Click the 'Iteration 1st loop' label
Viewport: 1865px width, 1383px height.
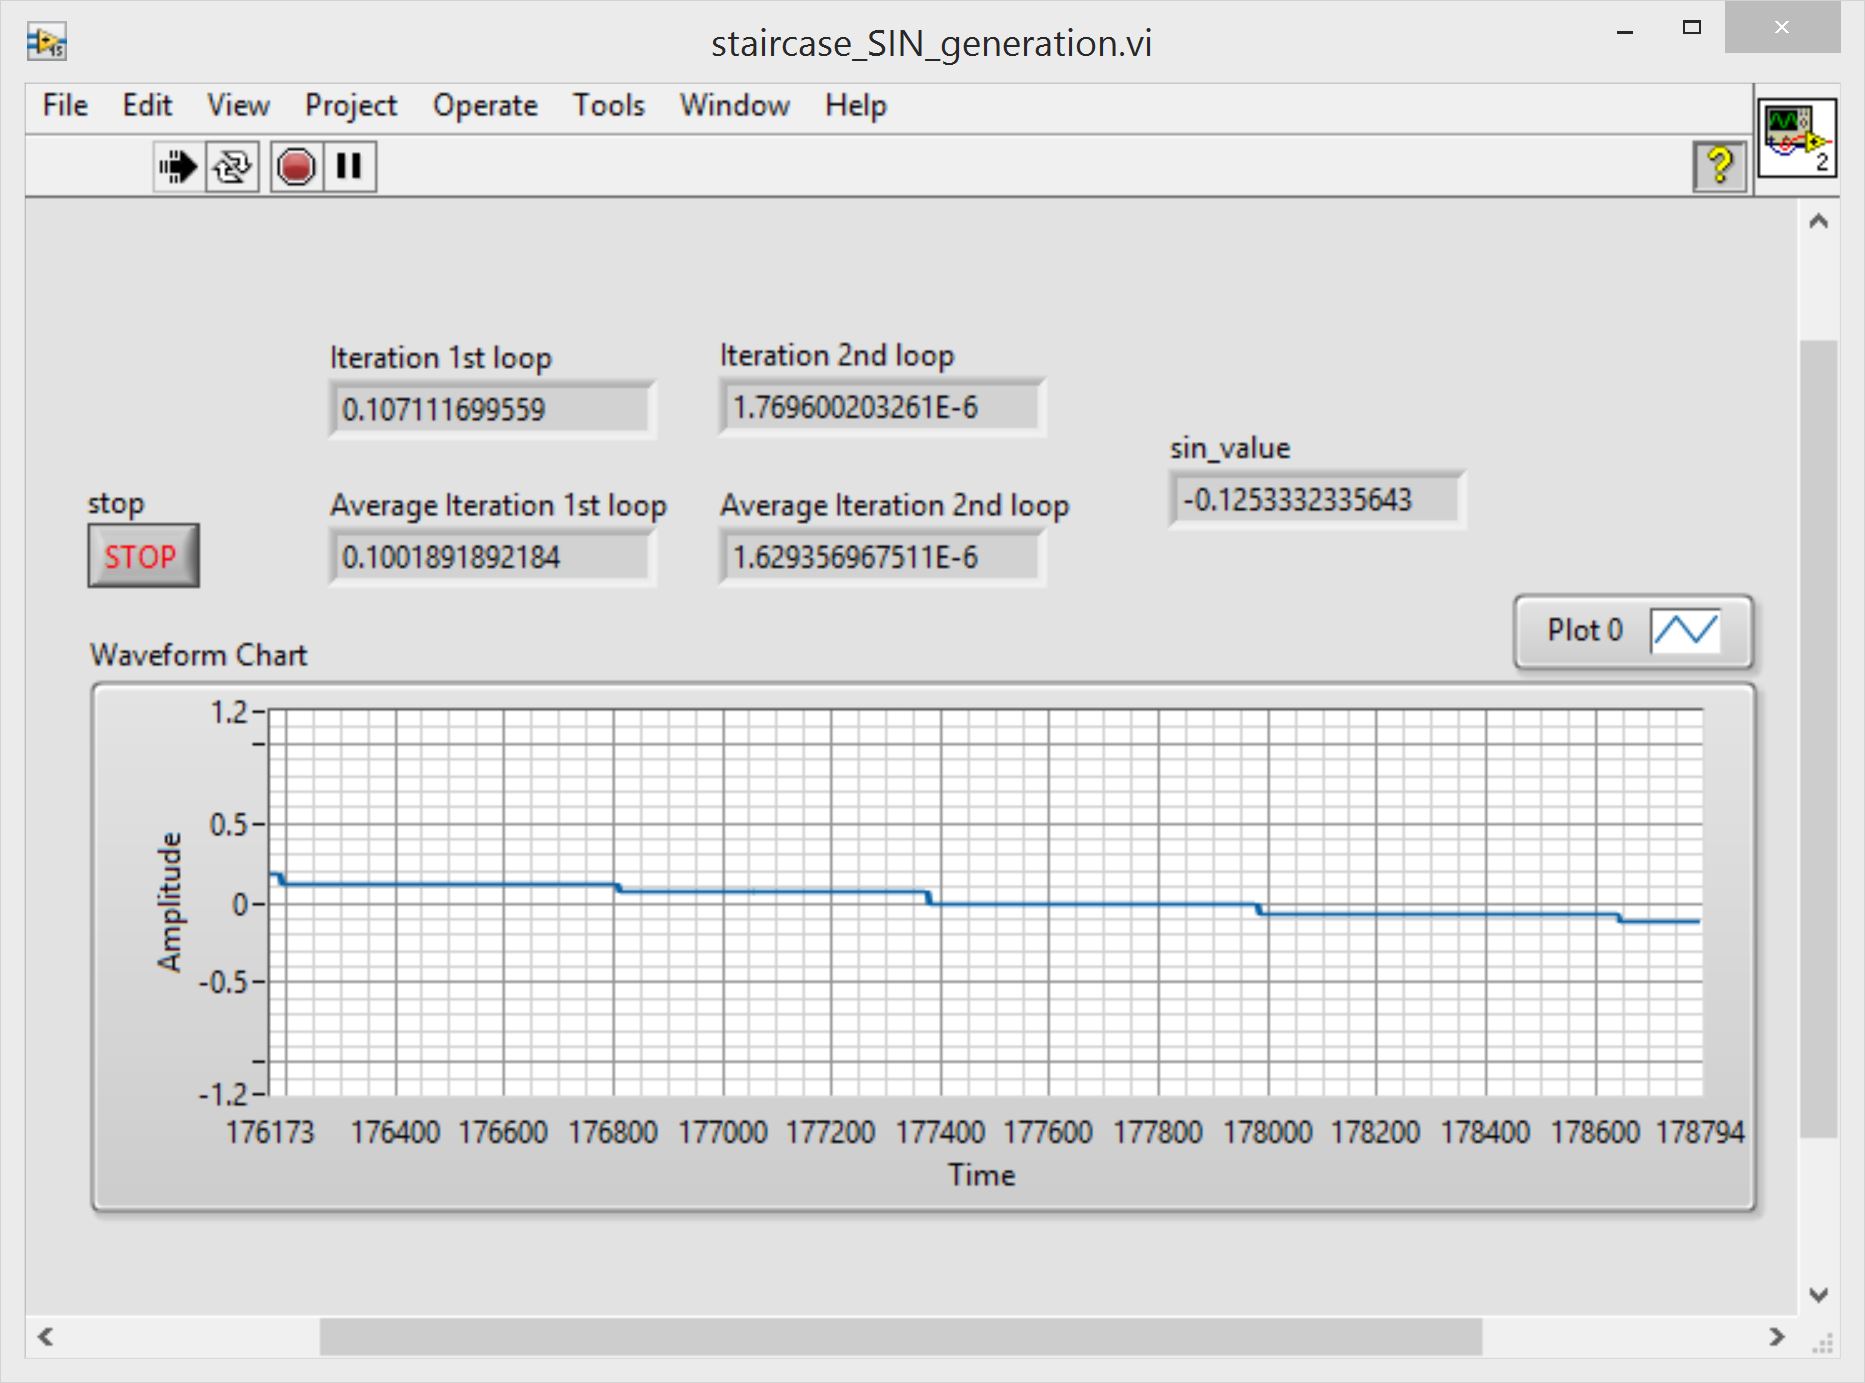[441, 358]
